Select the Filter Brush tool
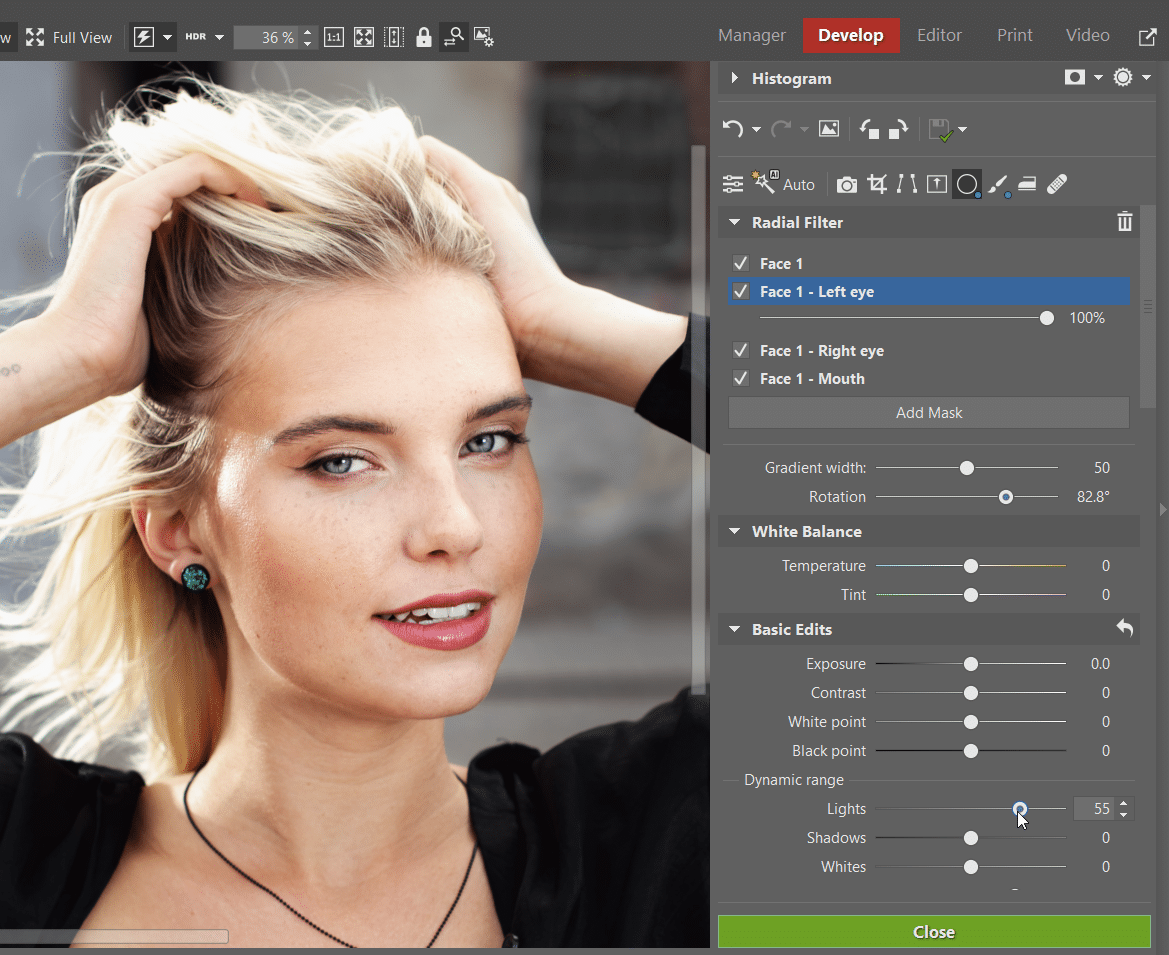 pyautogui.click(x=998, y=184)
